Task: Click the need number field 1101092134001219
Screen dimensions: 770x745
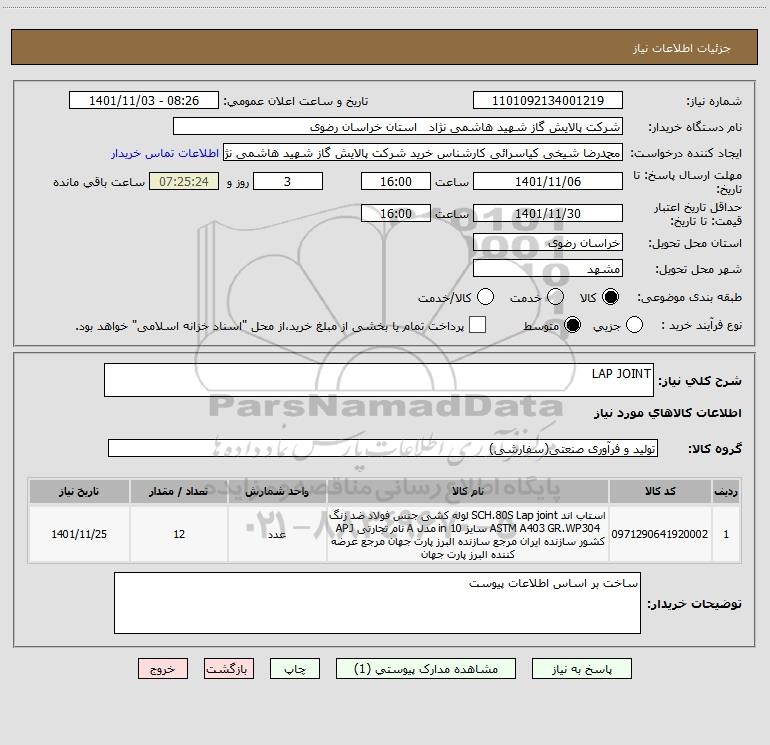Action: click(548, 101)
